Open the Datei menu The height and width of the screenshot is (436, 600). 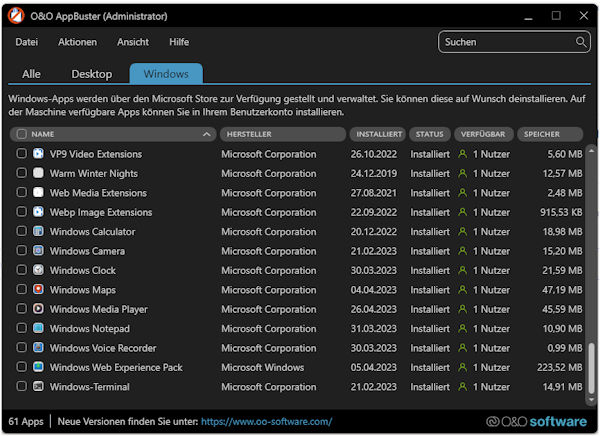26,42
